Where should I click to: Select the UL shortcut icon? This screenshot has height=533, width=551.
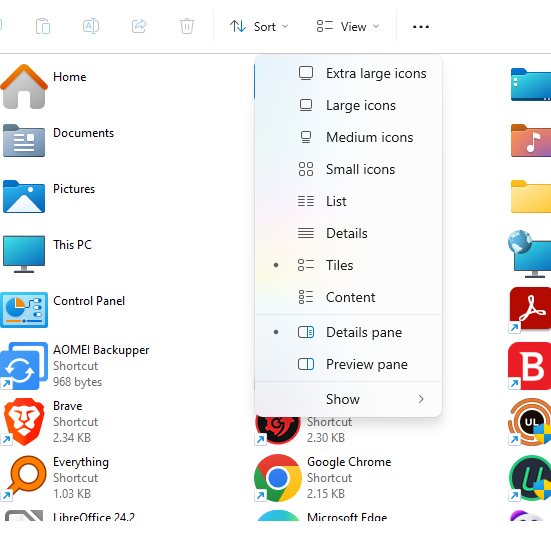[x=530, y=422]
